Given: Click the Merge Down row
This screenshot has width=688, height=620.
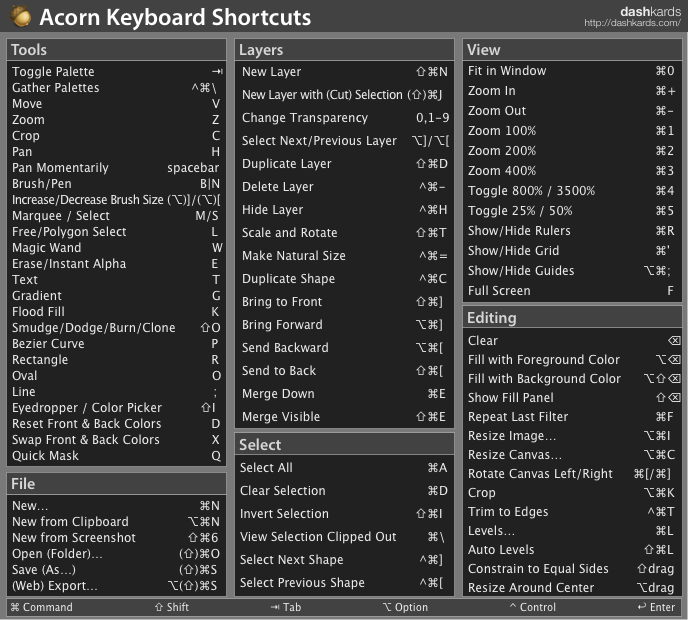Looking at the screenshot, I should (344, 394).
